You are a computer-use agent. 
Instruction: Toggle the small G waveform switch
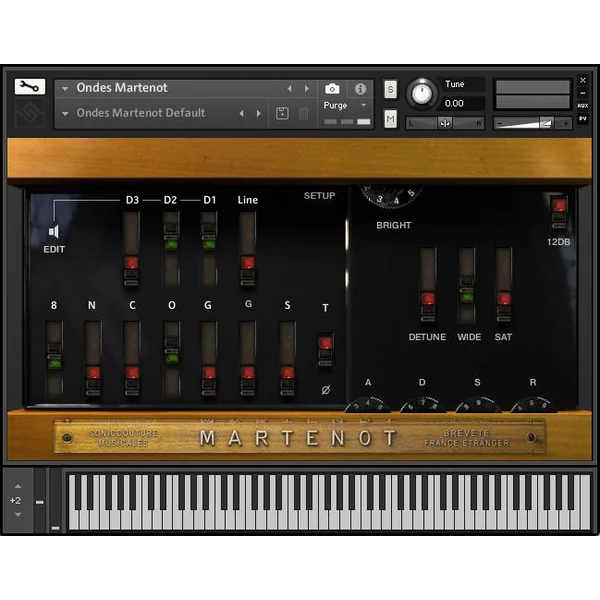[248, 358]
